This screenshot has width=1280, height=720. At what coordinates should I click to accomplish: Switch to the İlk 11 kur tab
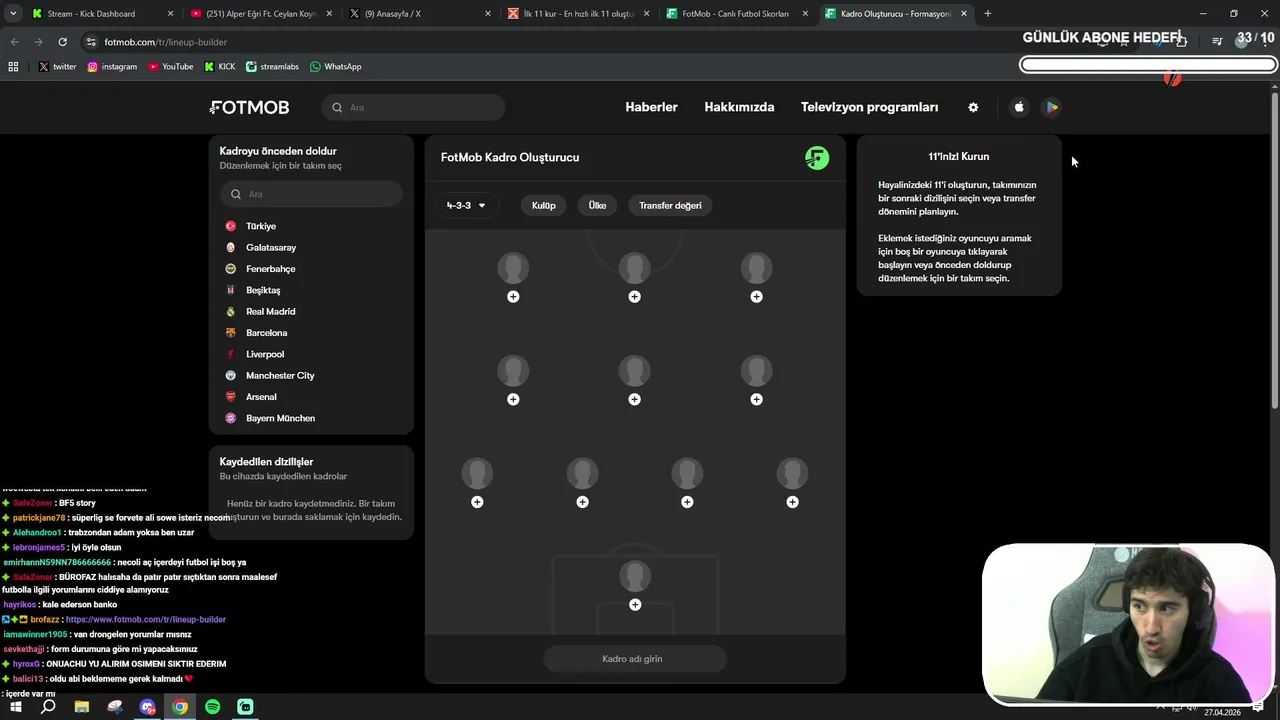(x=578, y=14)
